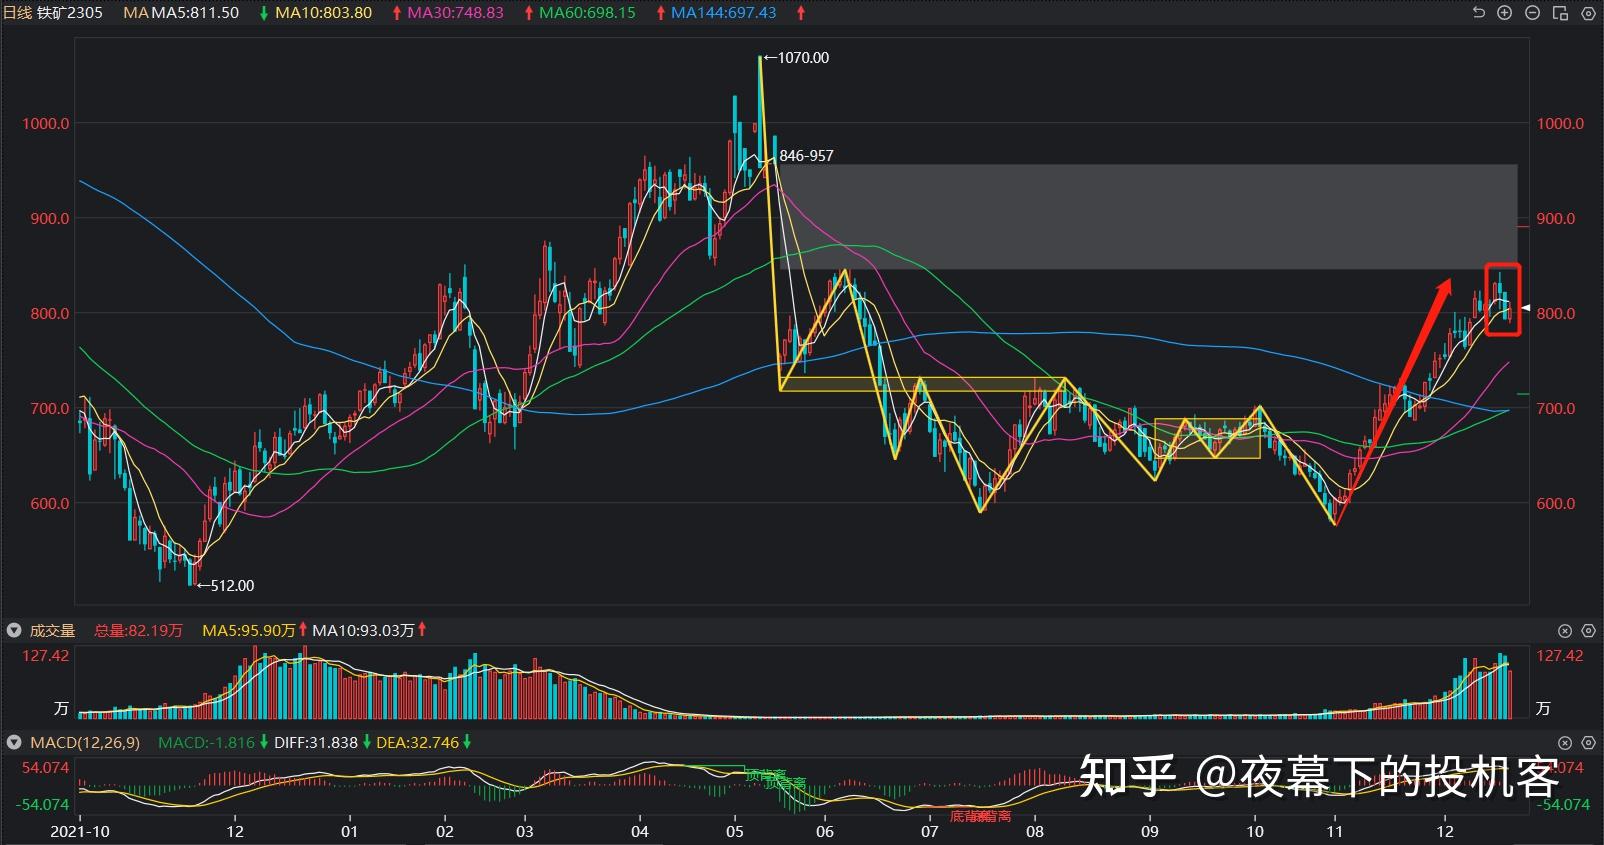Click the volume MA5:95.90万 value

point(249,630)
